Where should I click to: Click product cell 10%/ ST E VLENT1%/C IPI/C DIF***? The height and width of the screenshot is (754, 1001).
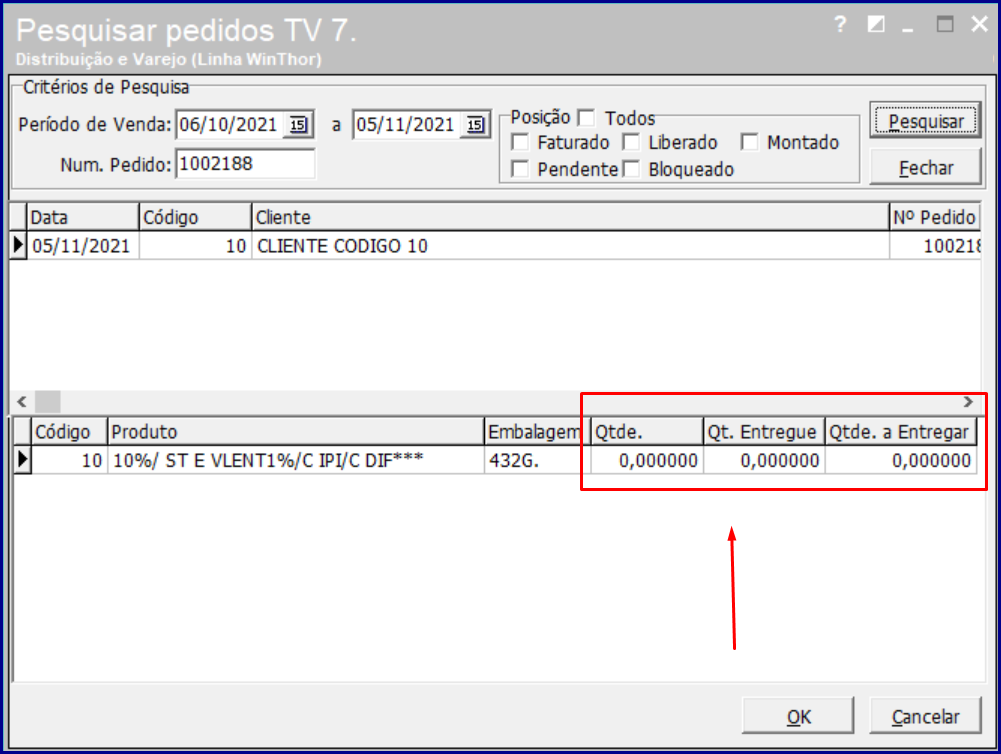[296, 460]
